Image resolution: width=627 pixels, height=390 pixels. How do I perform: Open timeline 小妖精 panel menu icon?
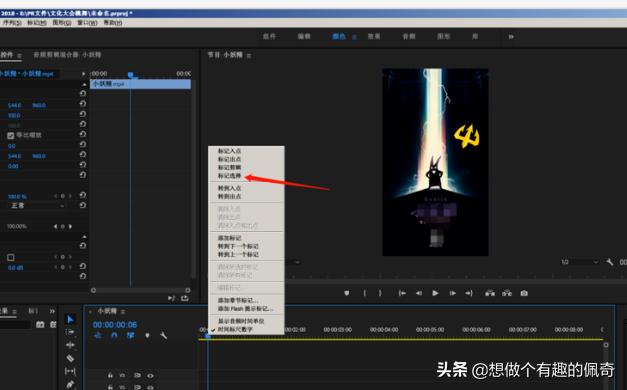click(123, 311)
